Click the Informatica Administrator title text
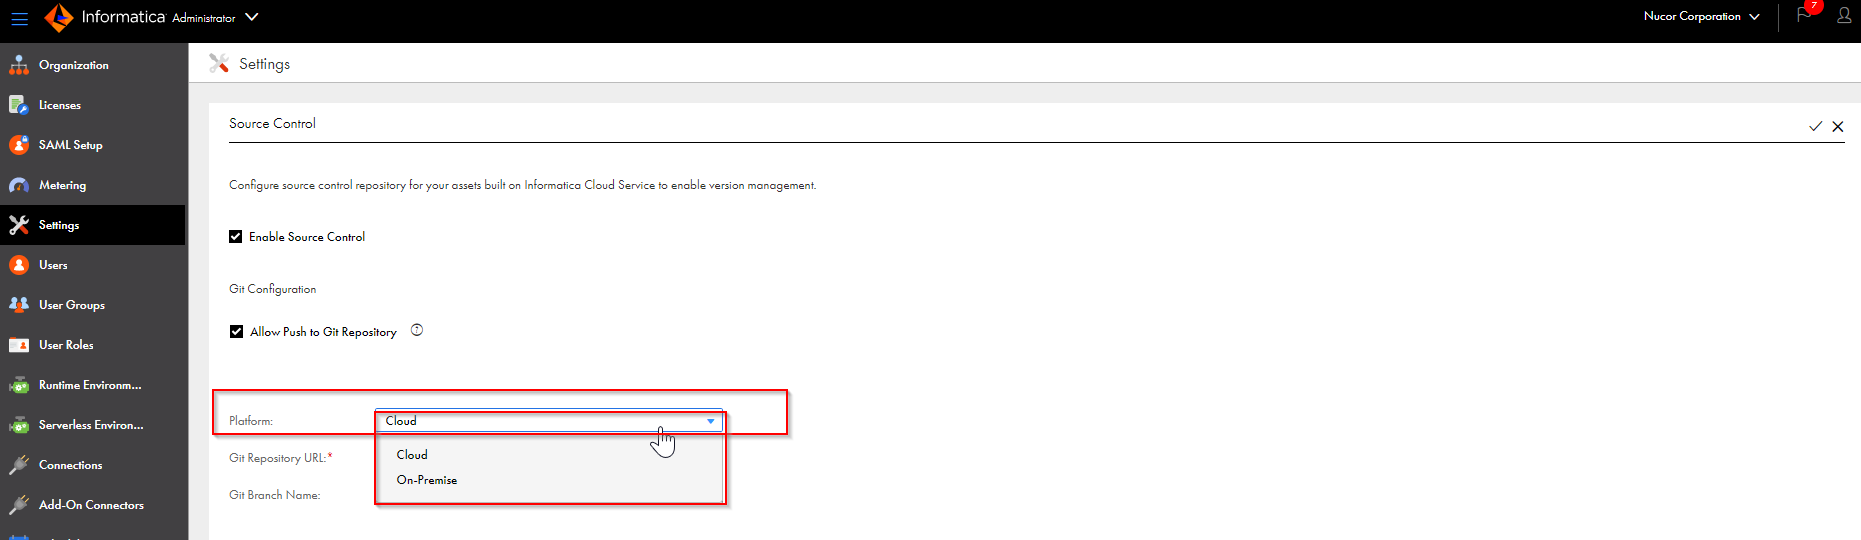The image size is (1861, 540). click(x=158, y=17)
